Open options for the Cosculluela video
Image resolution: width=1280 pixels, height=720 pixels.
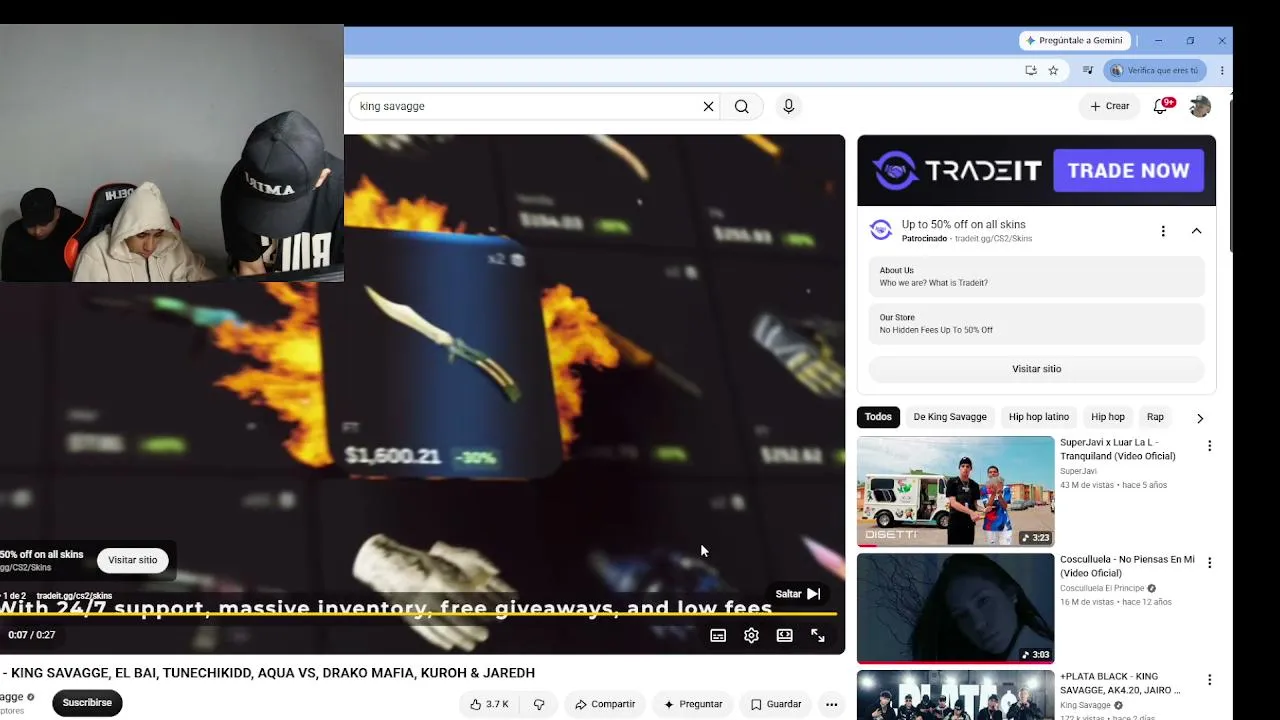pyautogui.click(x=1209, y=563)
